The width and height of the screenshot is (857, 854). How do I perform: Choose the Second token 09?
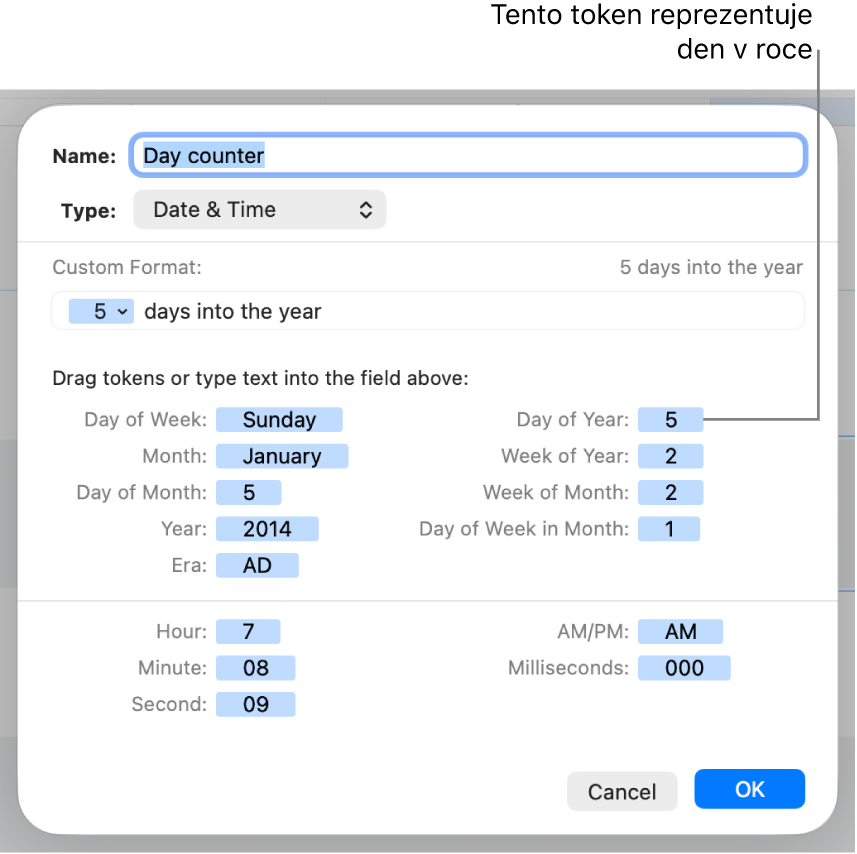click(255, 704)
